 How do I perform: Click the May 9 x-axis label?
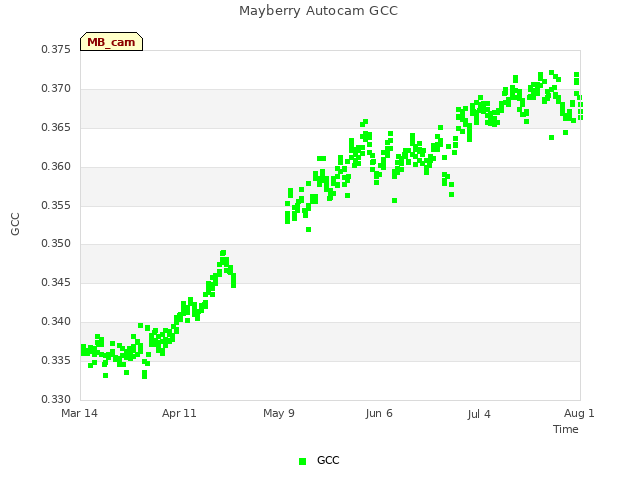point(279,413)
